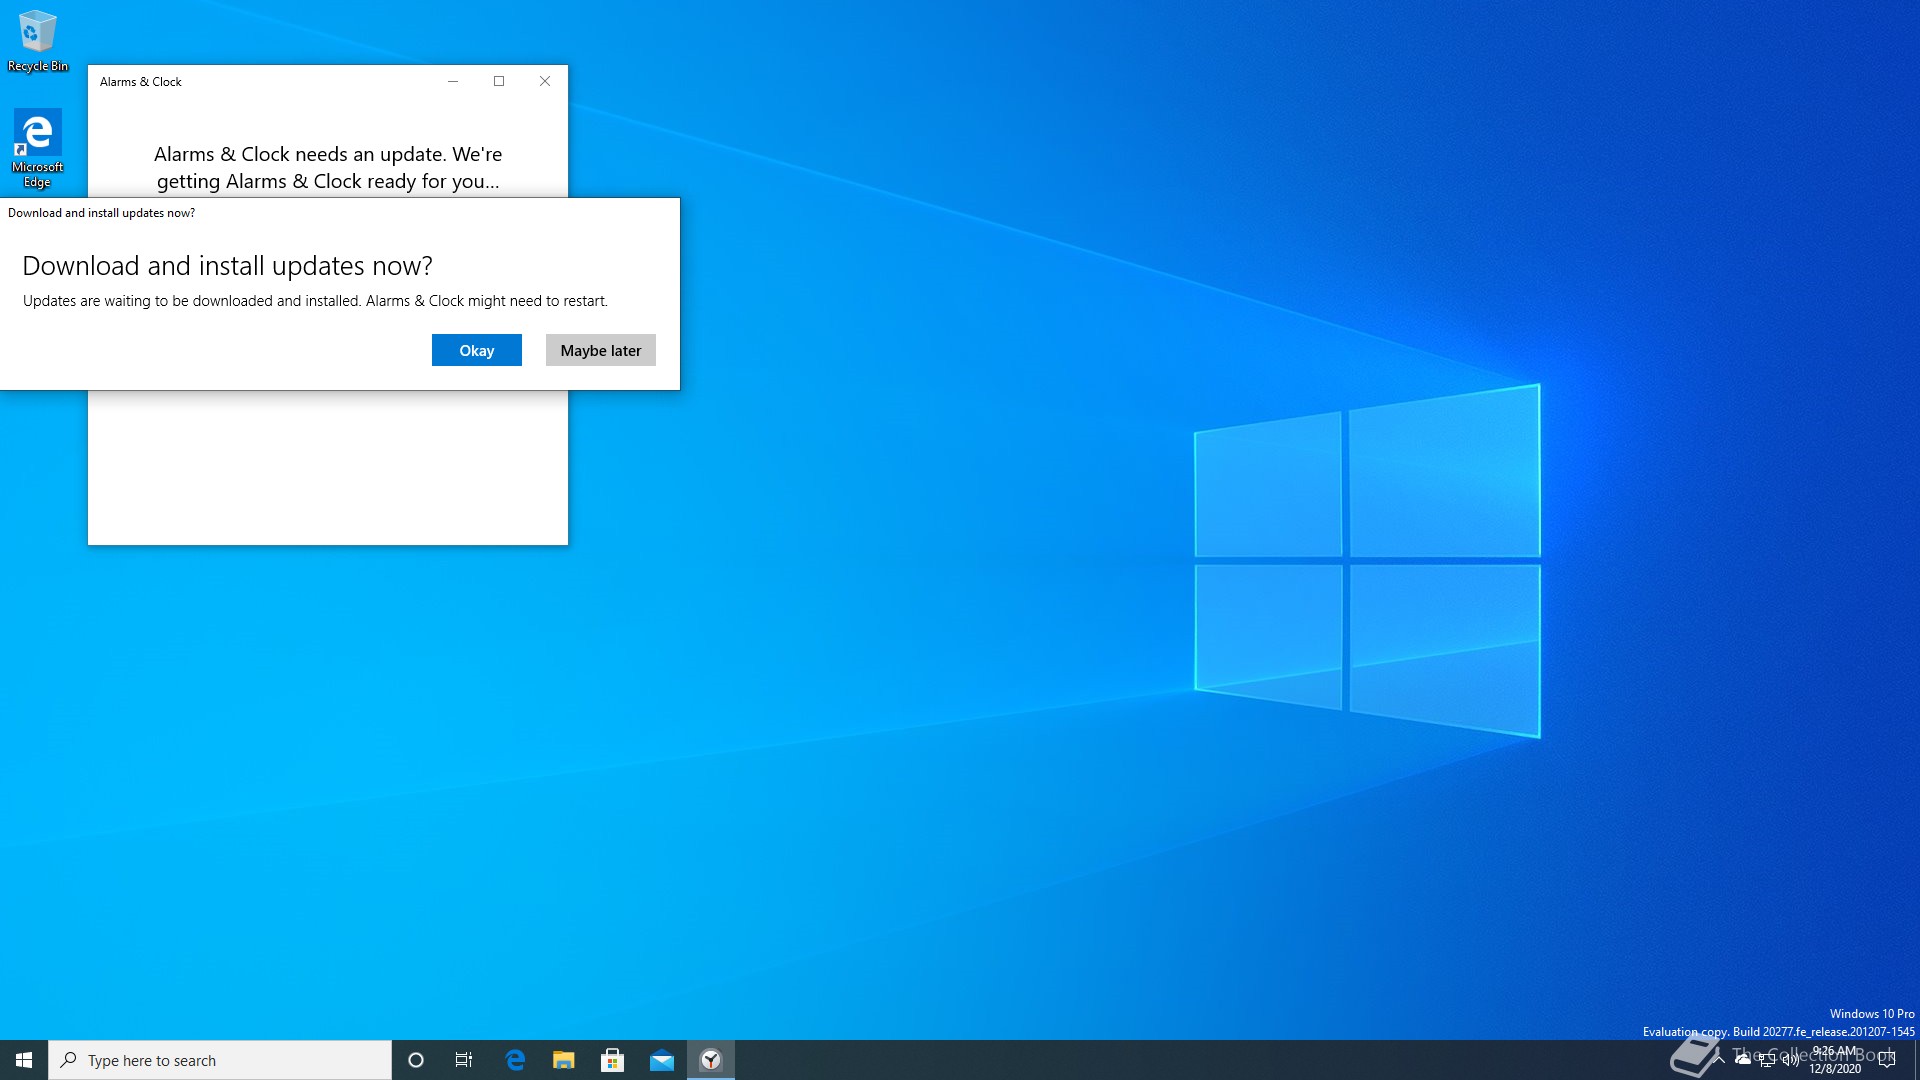
Task: Click the Show desktop strip
Action: pyautogui.click(x=1916, y=1060)
